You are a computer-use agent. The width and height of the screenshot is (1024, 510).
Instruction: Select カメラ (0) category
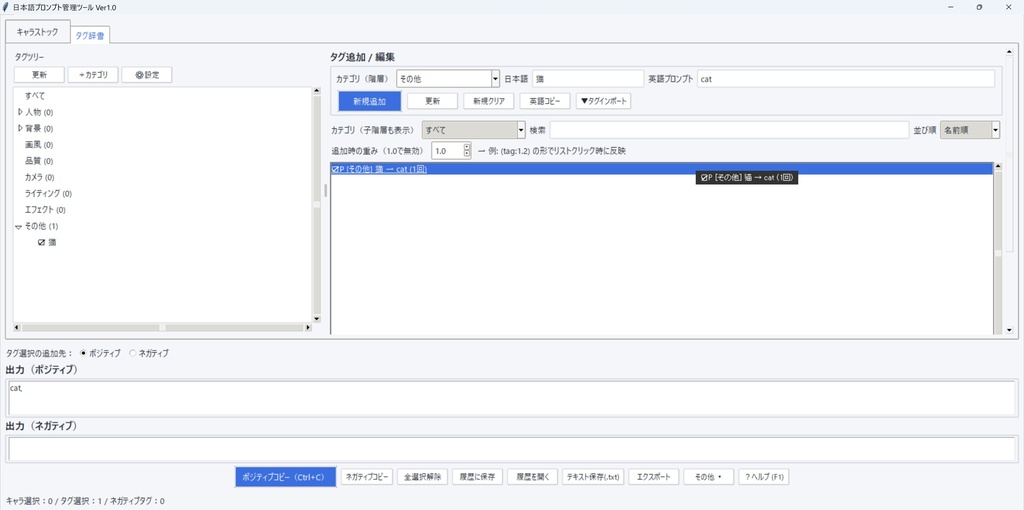click(x=39, y=178)
